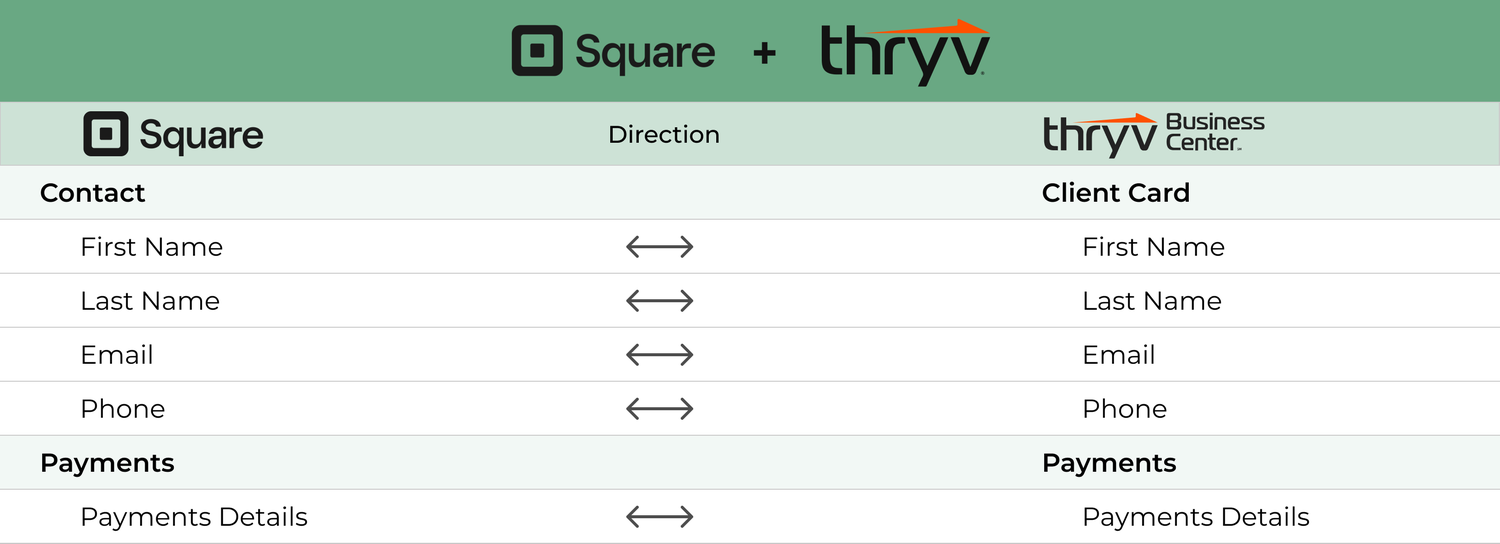
Task: Click Last Name in the Thryv column
Action: pyautogui.click(x=1152, y=301)
